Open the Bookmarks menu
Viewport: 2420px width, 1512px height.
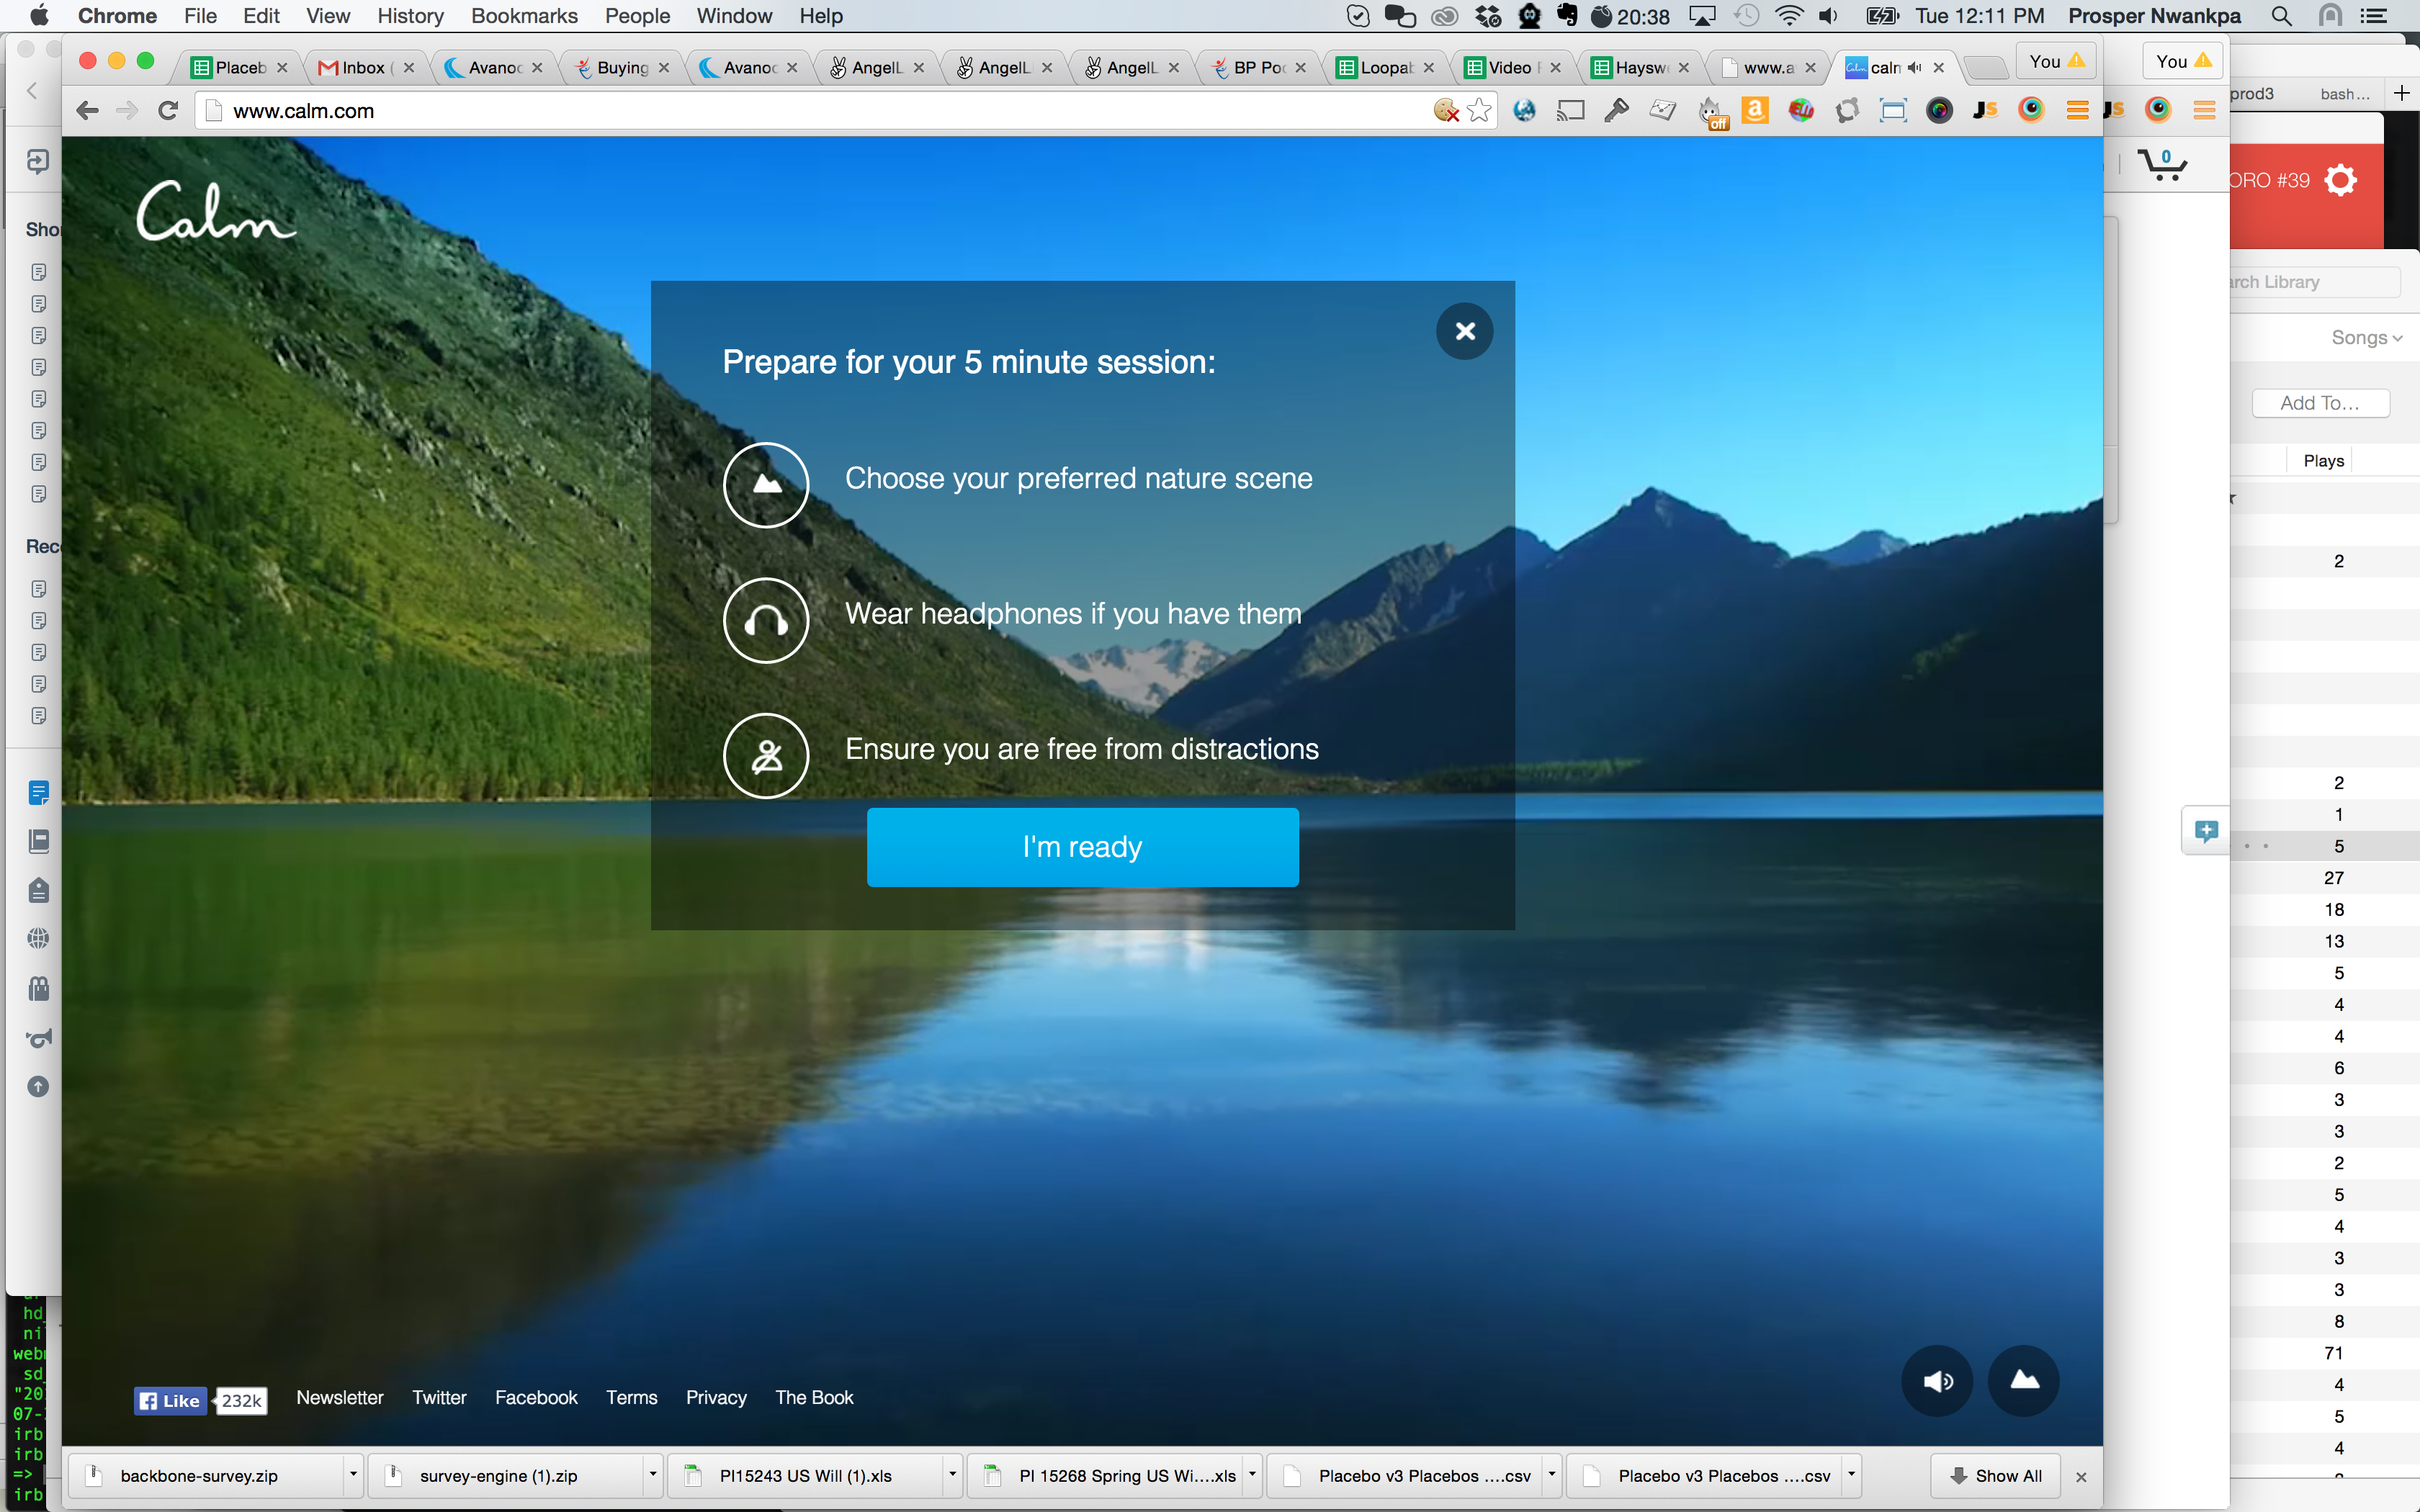pyautogui.click(x=524, y=16)
